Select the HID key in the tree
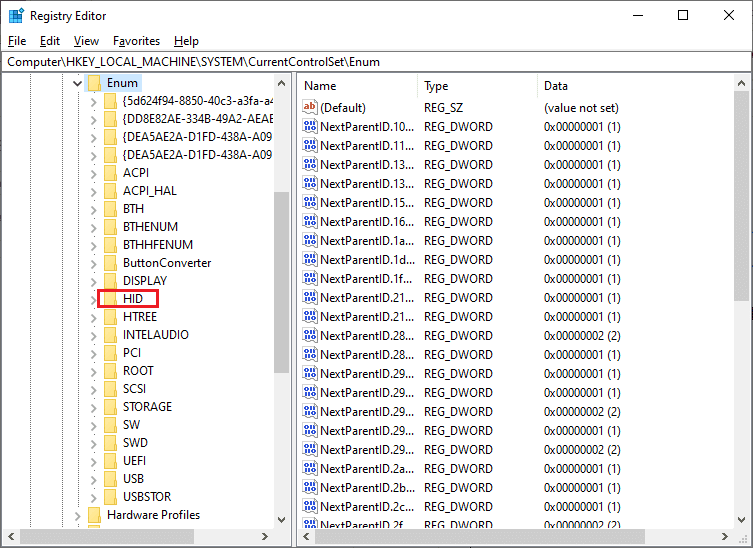This screenshot has width=753, height=548. pyautogui.click(x=133, y=299)
